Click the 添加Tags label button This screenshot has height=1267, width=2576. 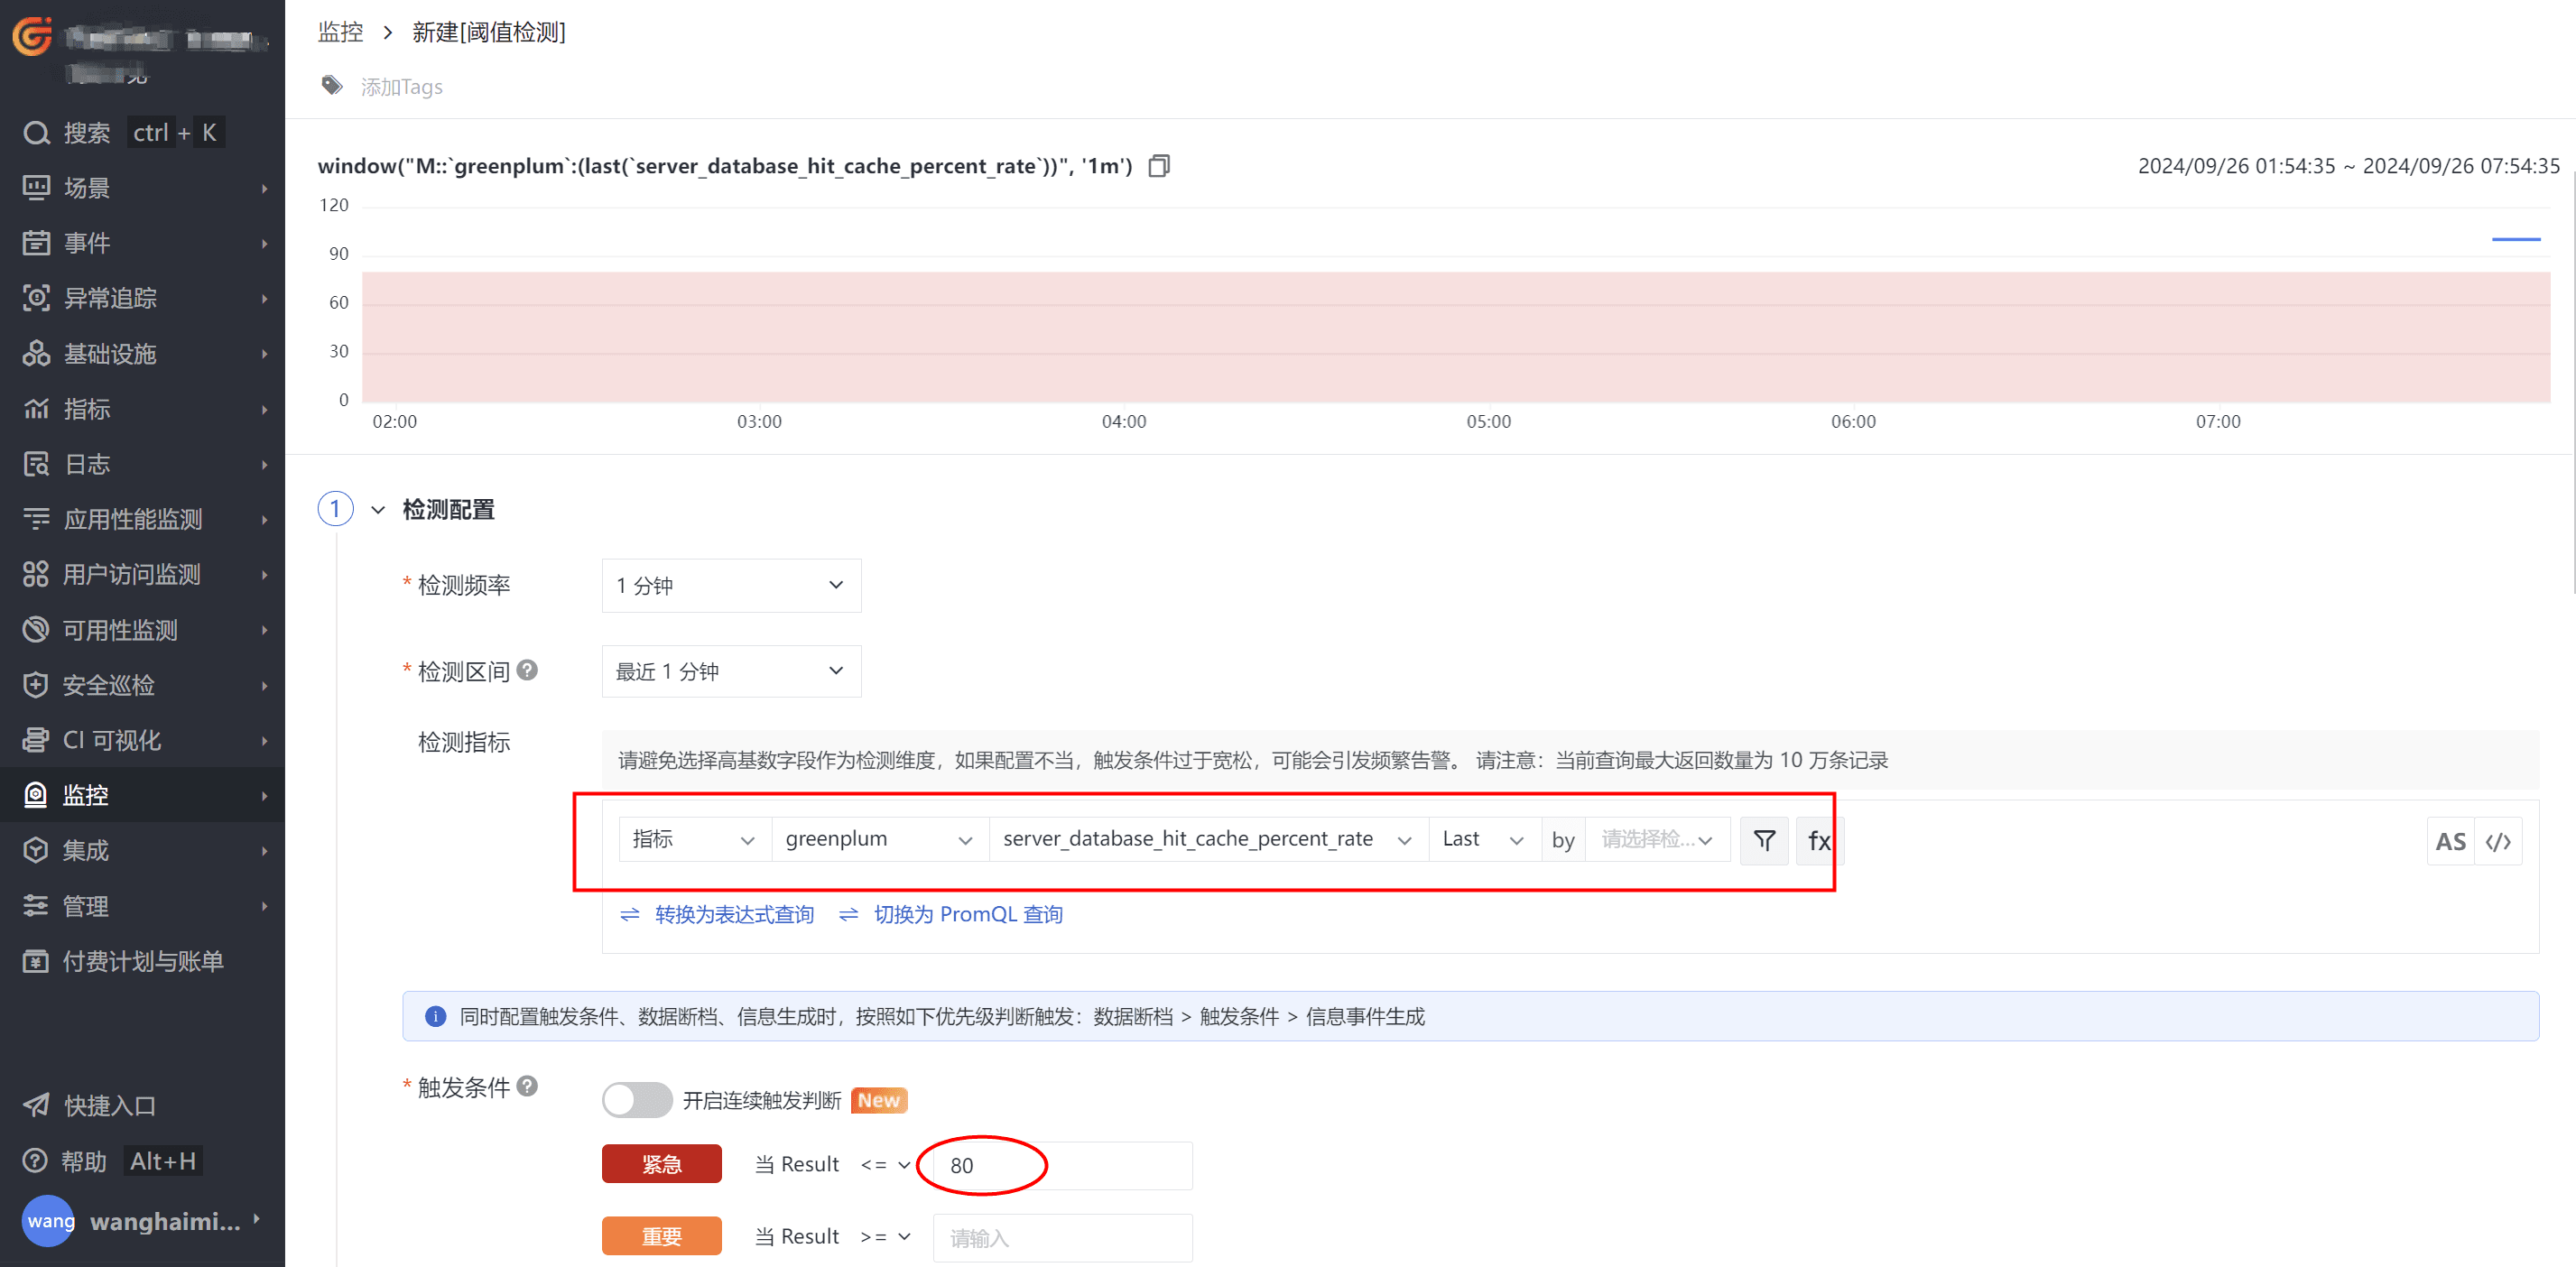401,84
